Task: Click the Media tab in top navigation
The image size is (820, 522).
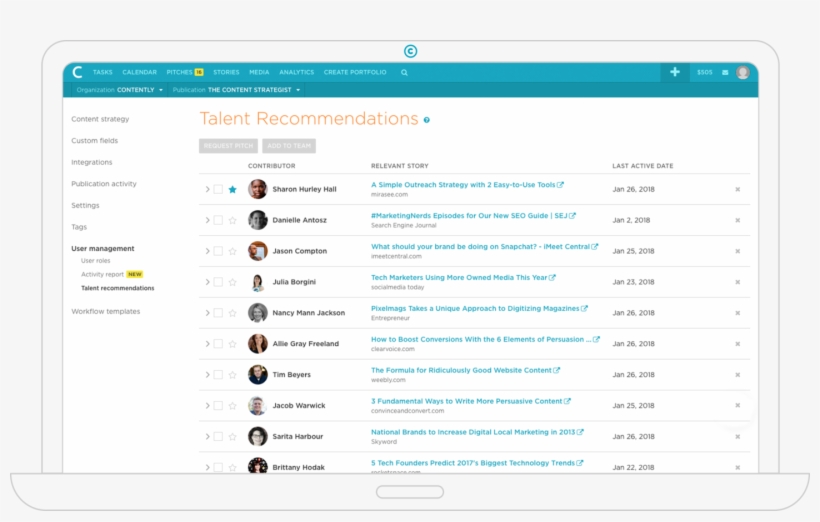Action: pos(259,72)
